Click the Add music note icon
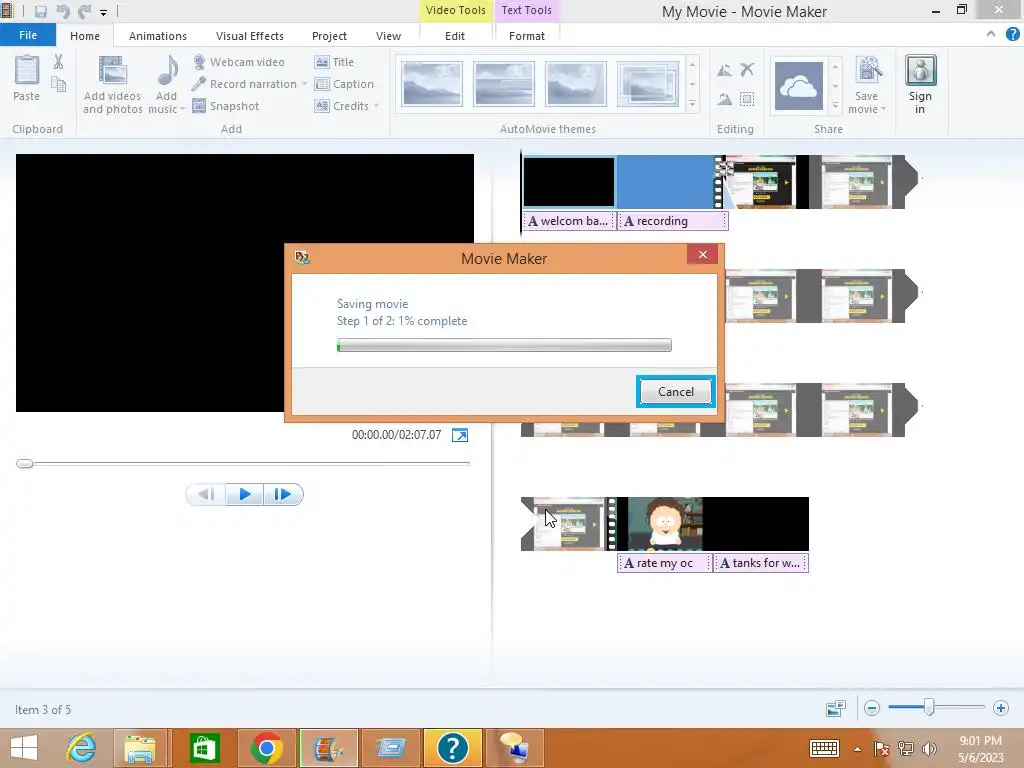 click(x=168, y=71)
